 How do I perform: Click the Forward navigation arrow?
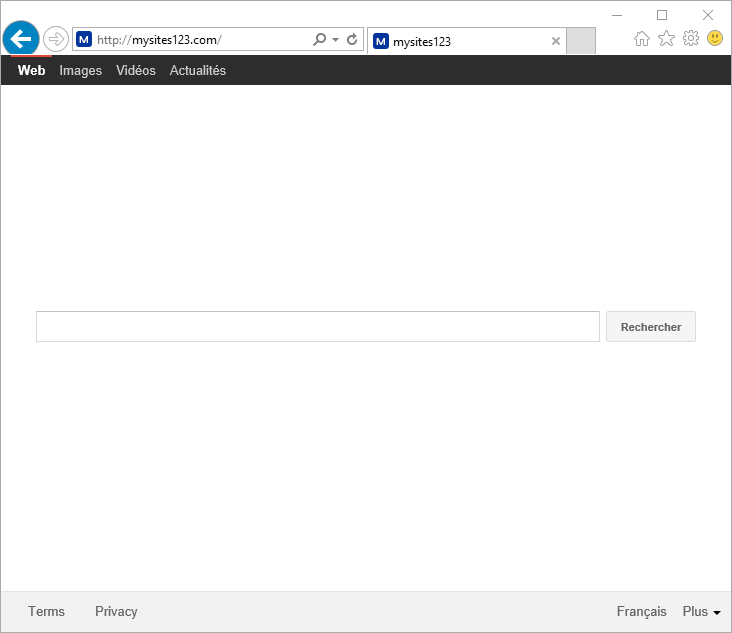[x=56, y=39]
